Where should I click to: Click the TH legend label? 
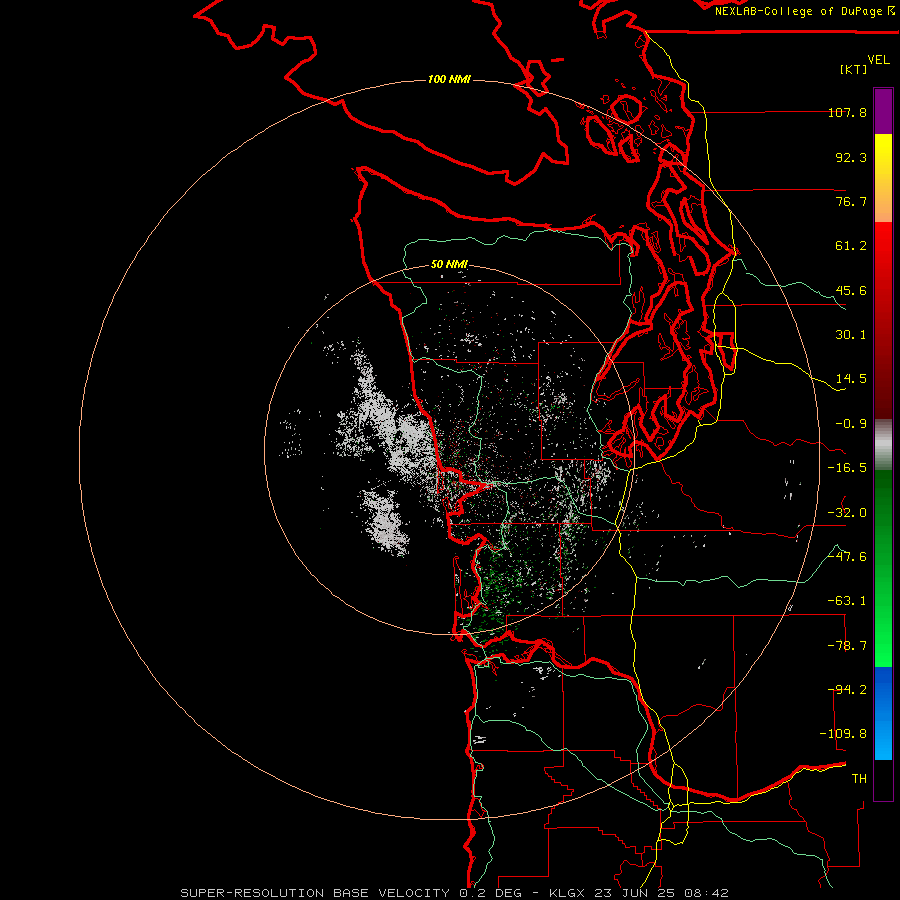[x=859, y=779]
